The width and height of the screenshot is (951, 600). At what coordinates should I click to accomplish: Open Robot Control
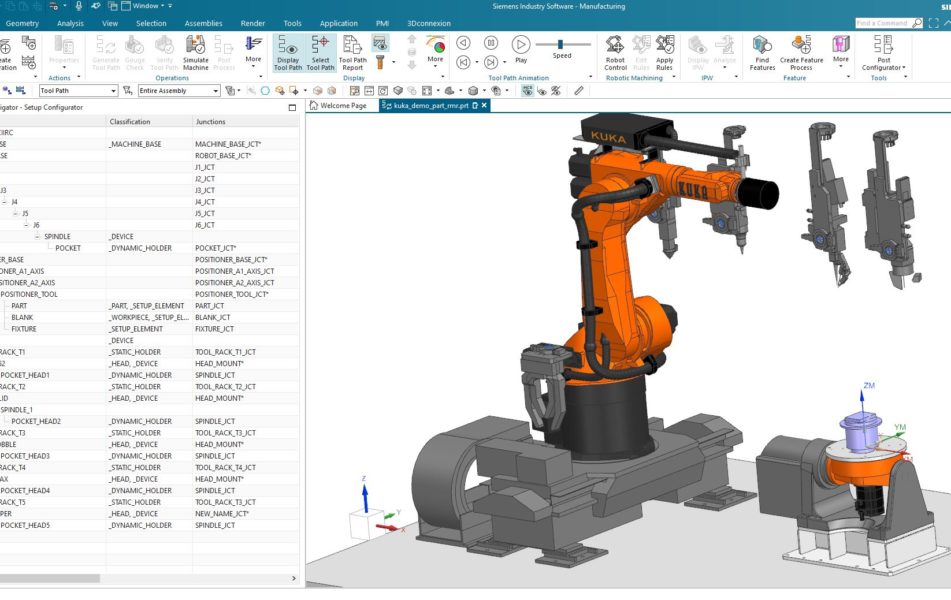tap(615, 53)
